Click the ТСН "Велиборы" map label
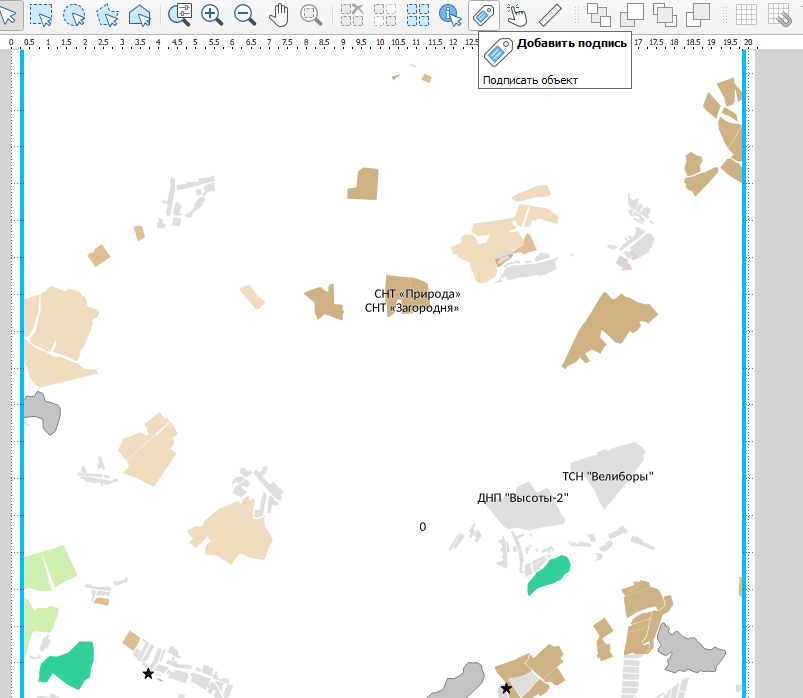803x698 pixels. tap(607, 477)
